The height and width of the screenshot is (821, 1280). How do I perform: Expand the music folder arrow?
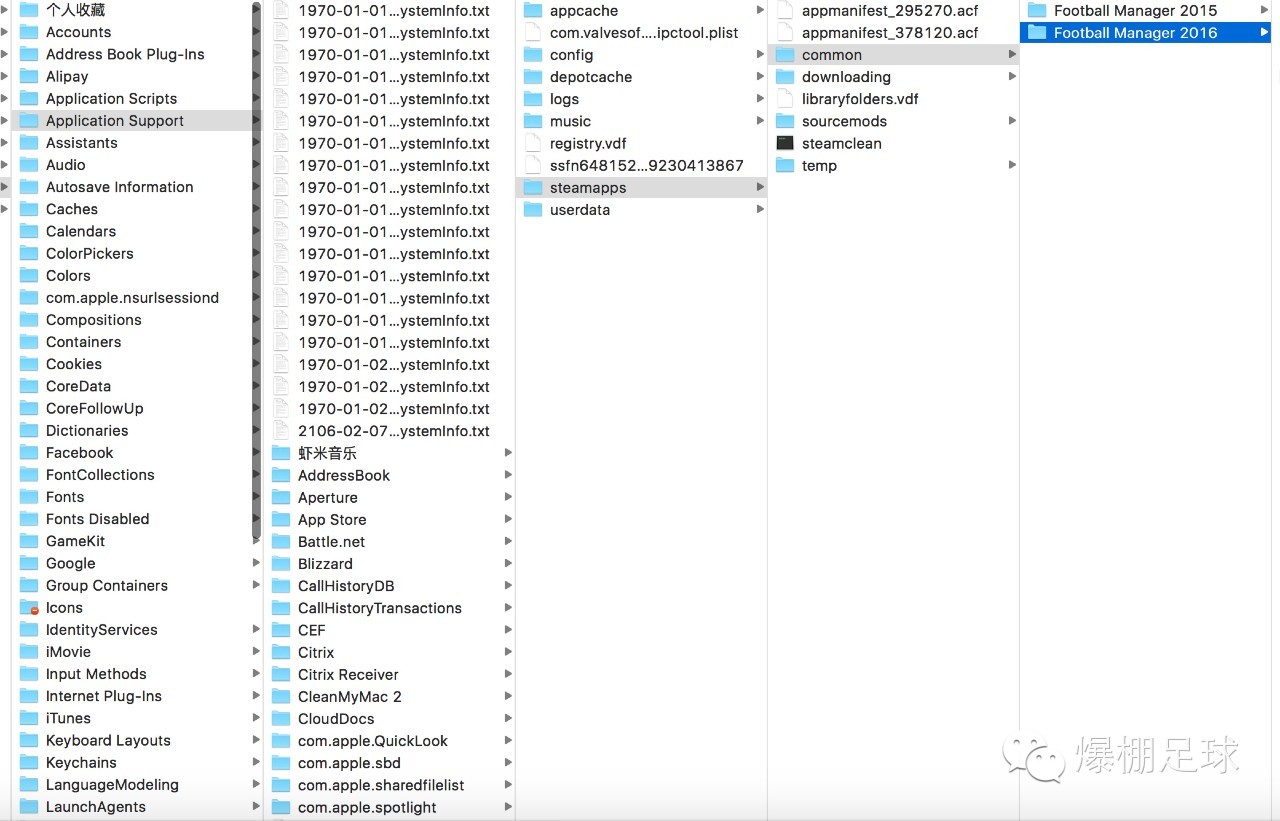click(x=760, y=121)
